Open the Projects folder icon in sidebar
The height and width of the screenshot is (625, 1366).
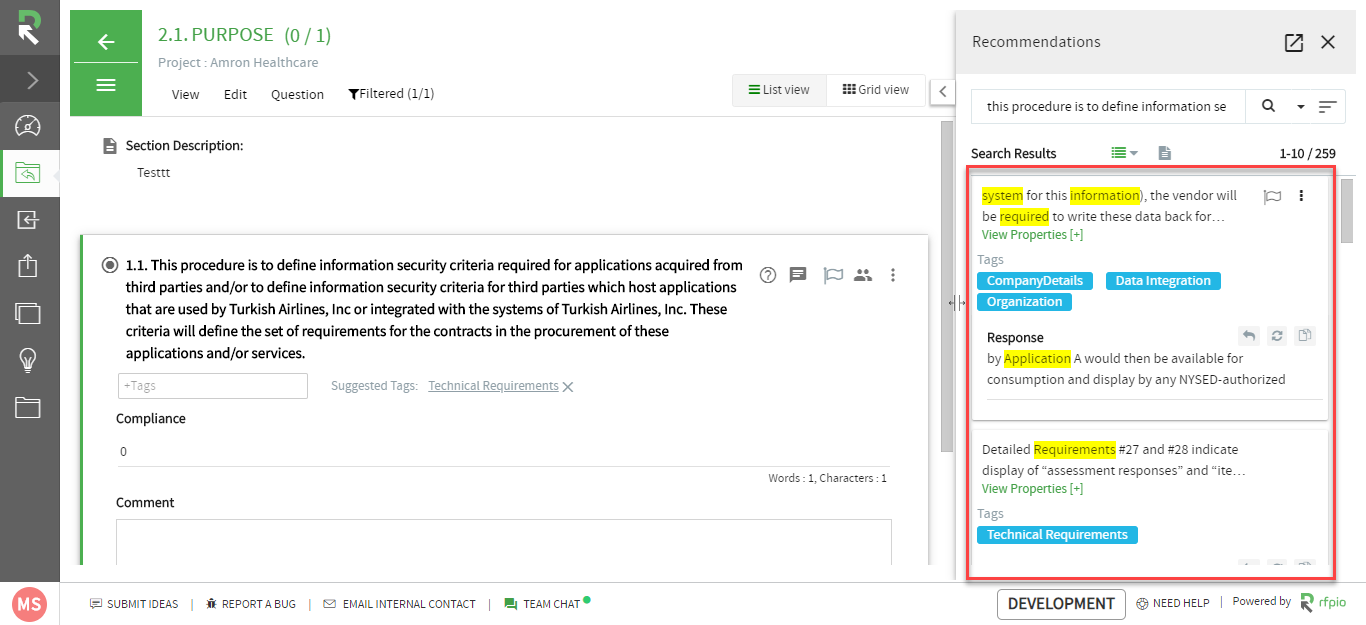tap(28, 174)
